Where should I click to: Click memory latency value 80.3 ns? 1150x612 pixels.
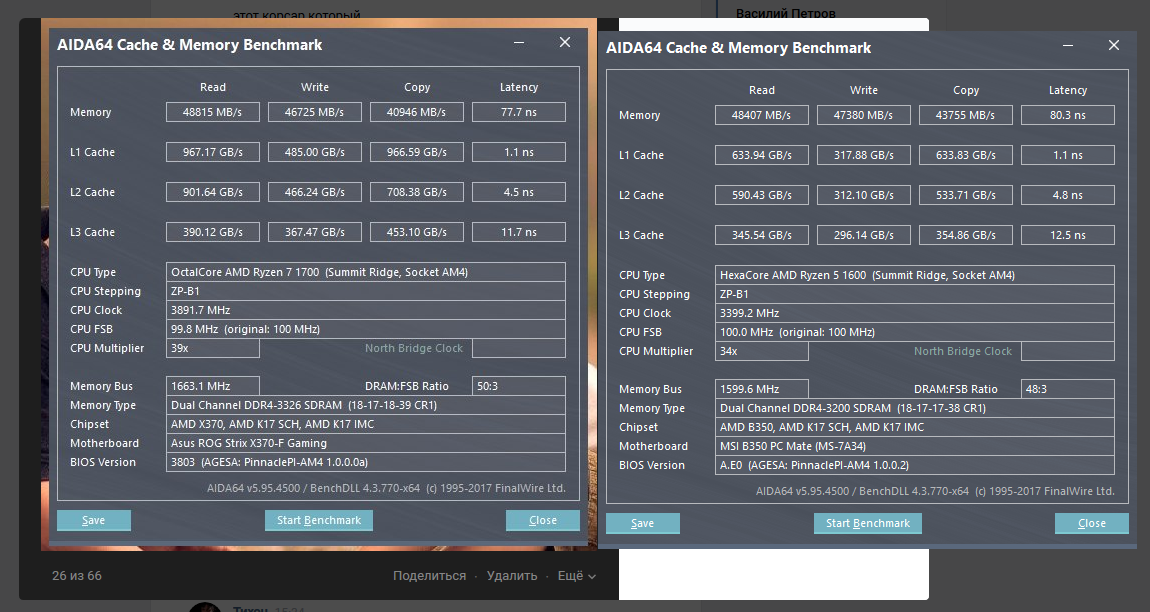click(1068, 115)
